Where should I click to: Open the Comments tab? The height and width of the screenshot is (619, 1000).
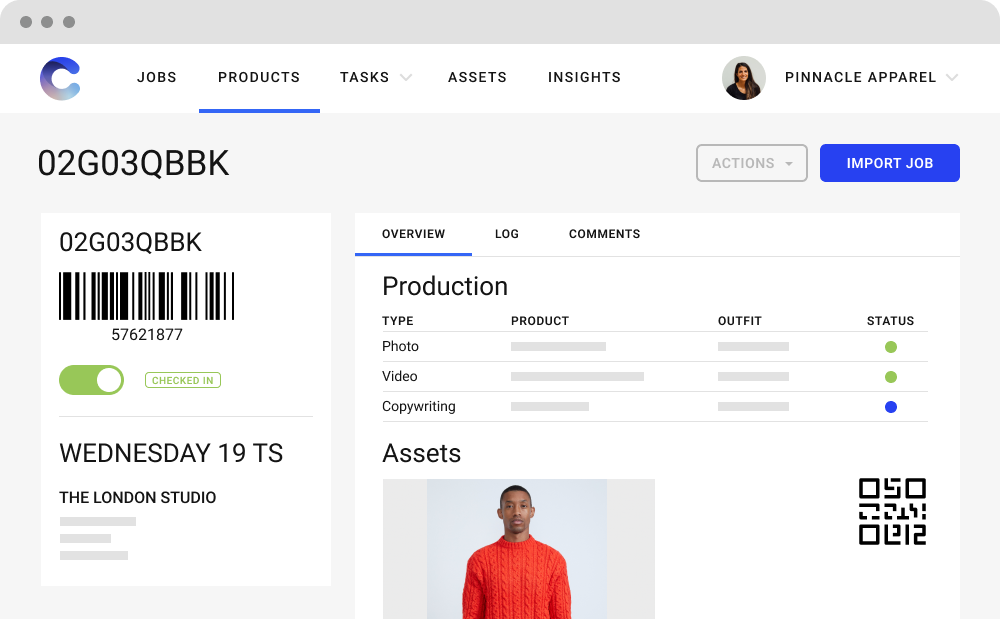pos(604,234)
